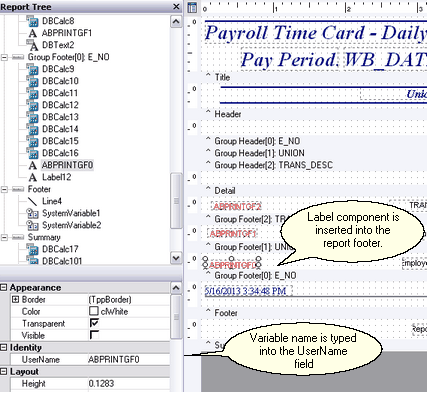The height and width of the screenshot is (395, 430).
Task: Click the Label12 label icon
Action: (33, 177)
